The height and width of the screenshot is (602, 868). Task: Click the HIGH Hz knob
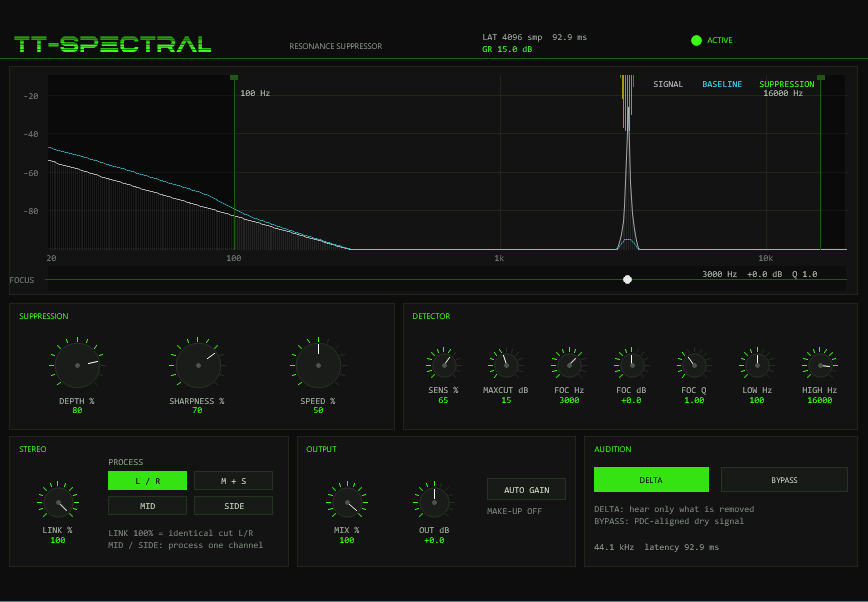820,366
